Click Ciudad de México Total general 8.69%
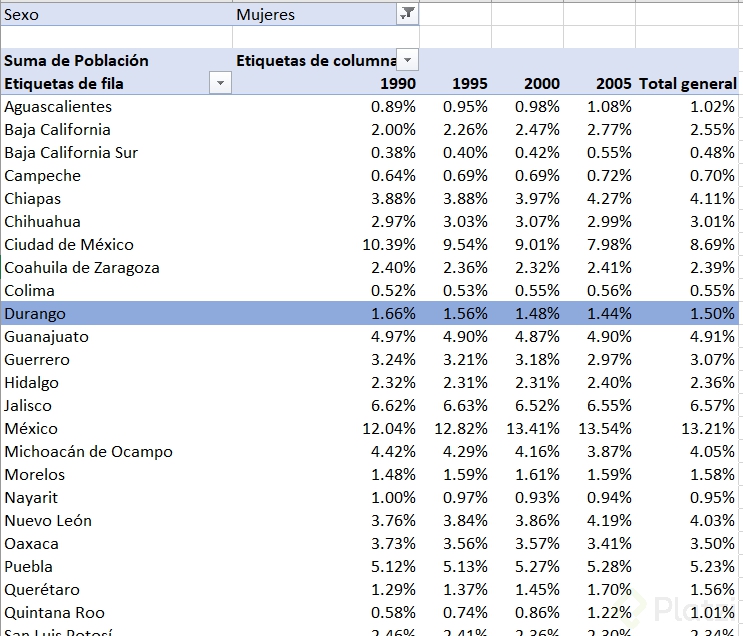The width and height of the screenshot is (743, 636). (x=712, y=245)
